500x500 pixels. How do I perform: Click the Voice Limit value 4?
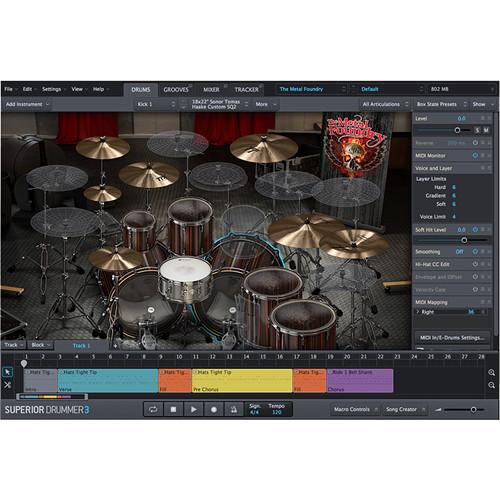454,217
